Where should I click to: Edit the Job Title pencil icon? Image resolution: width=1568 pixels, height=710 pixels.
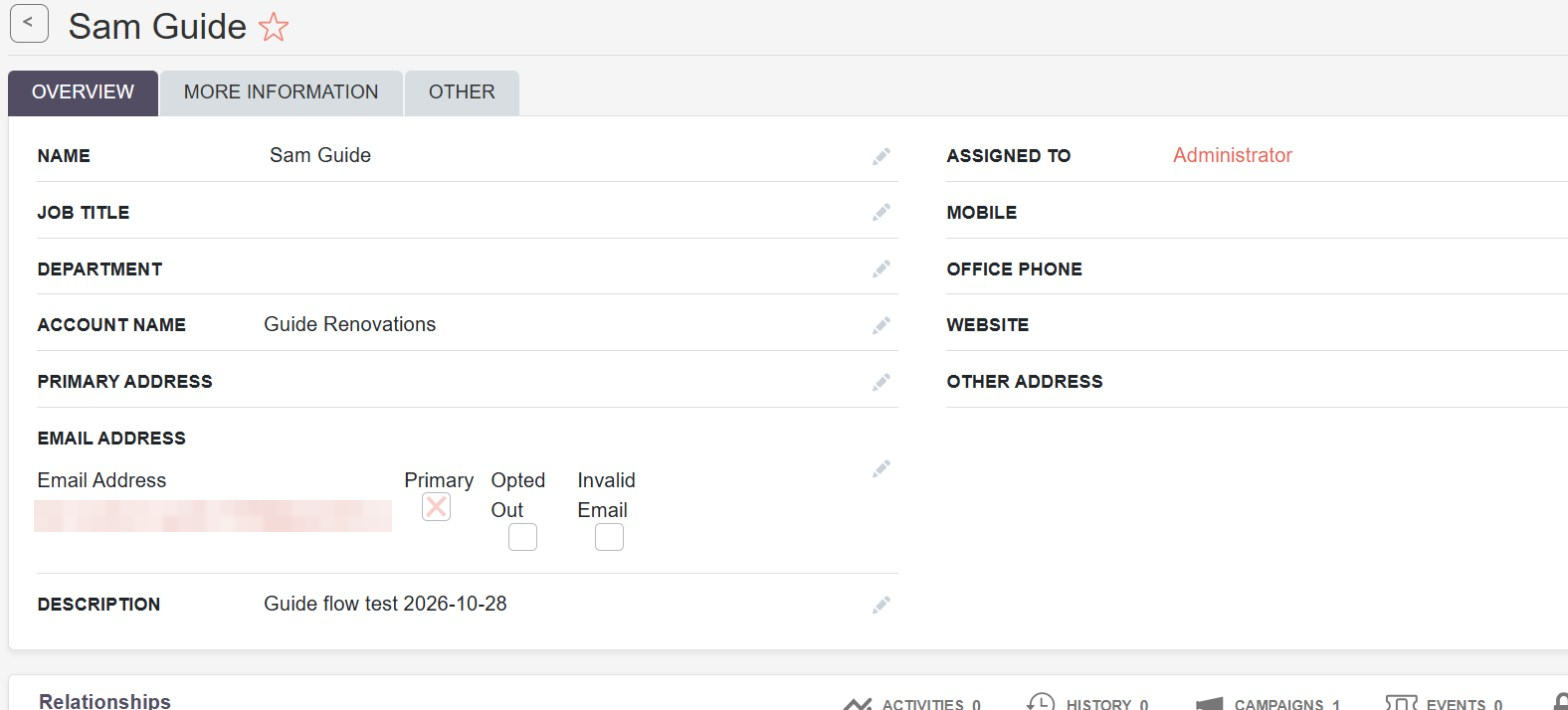(x=881, y=212)
